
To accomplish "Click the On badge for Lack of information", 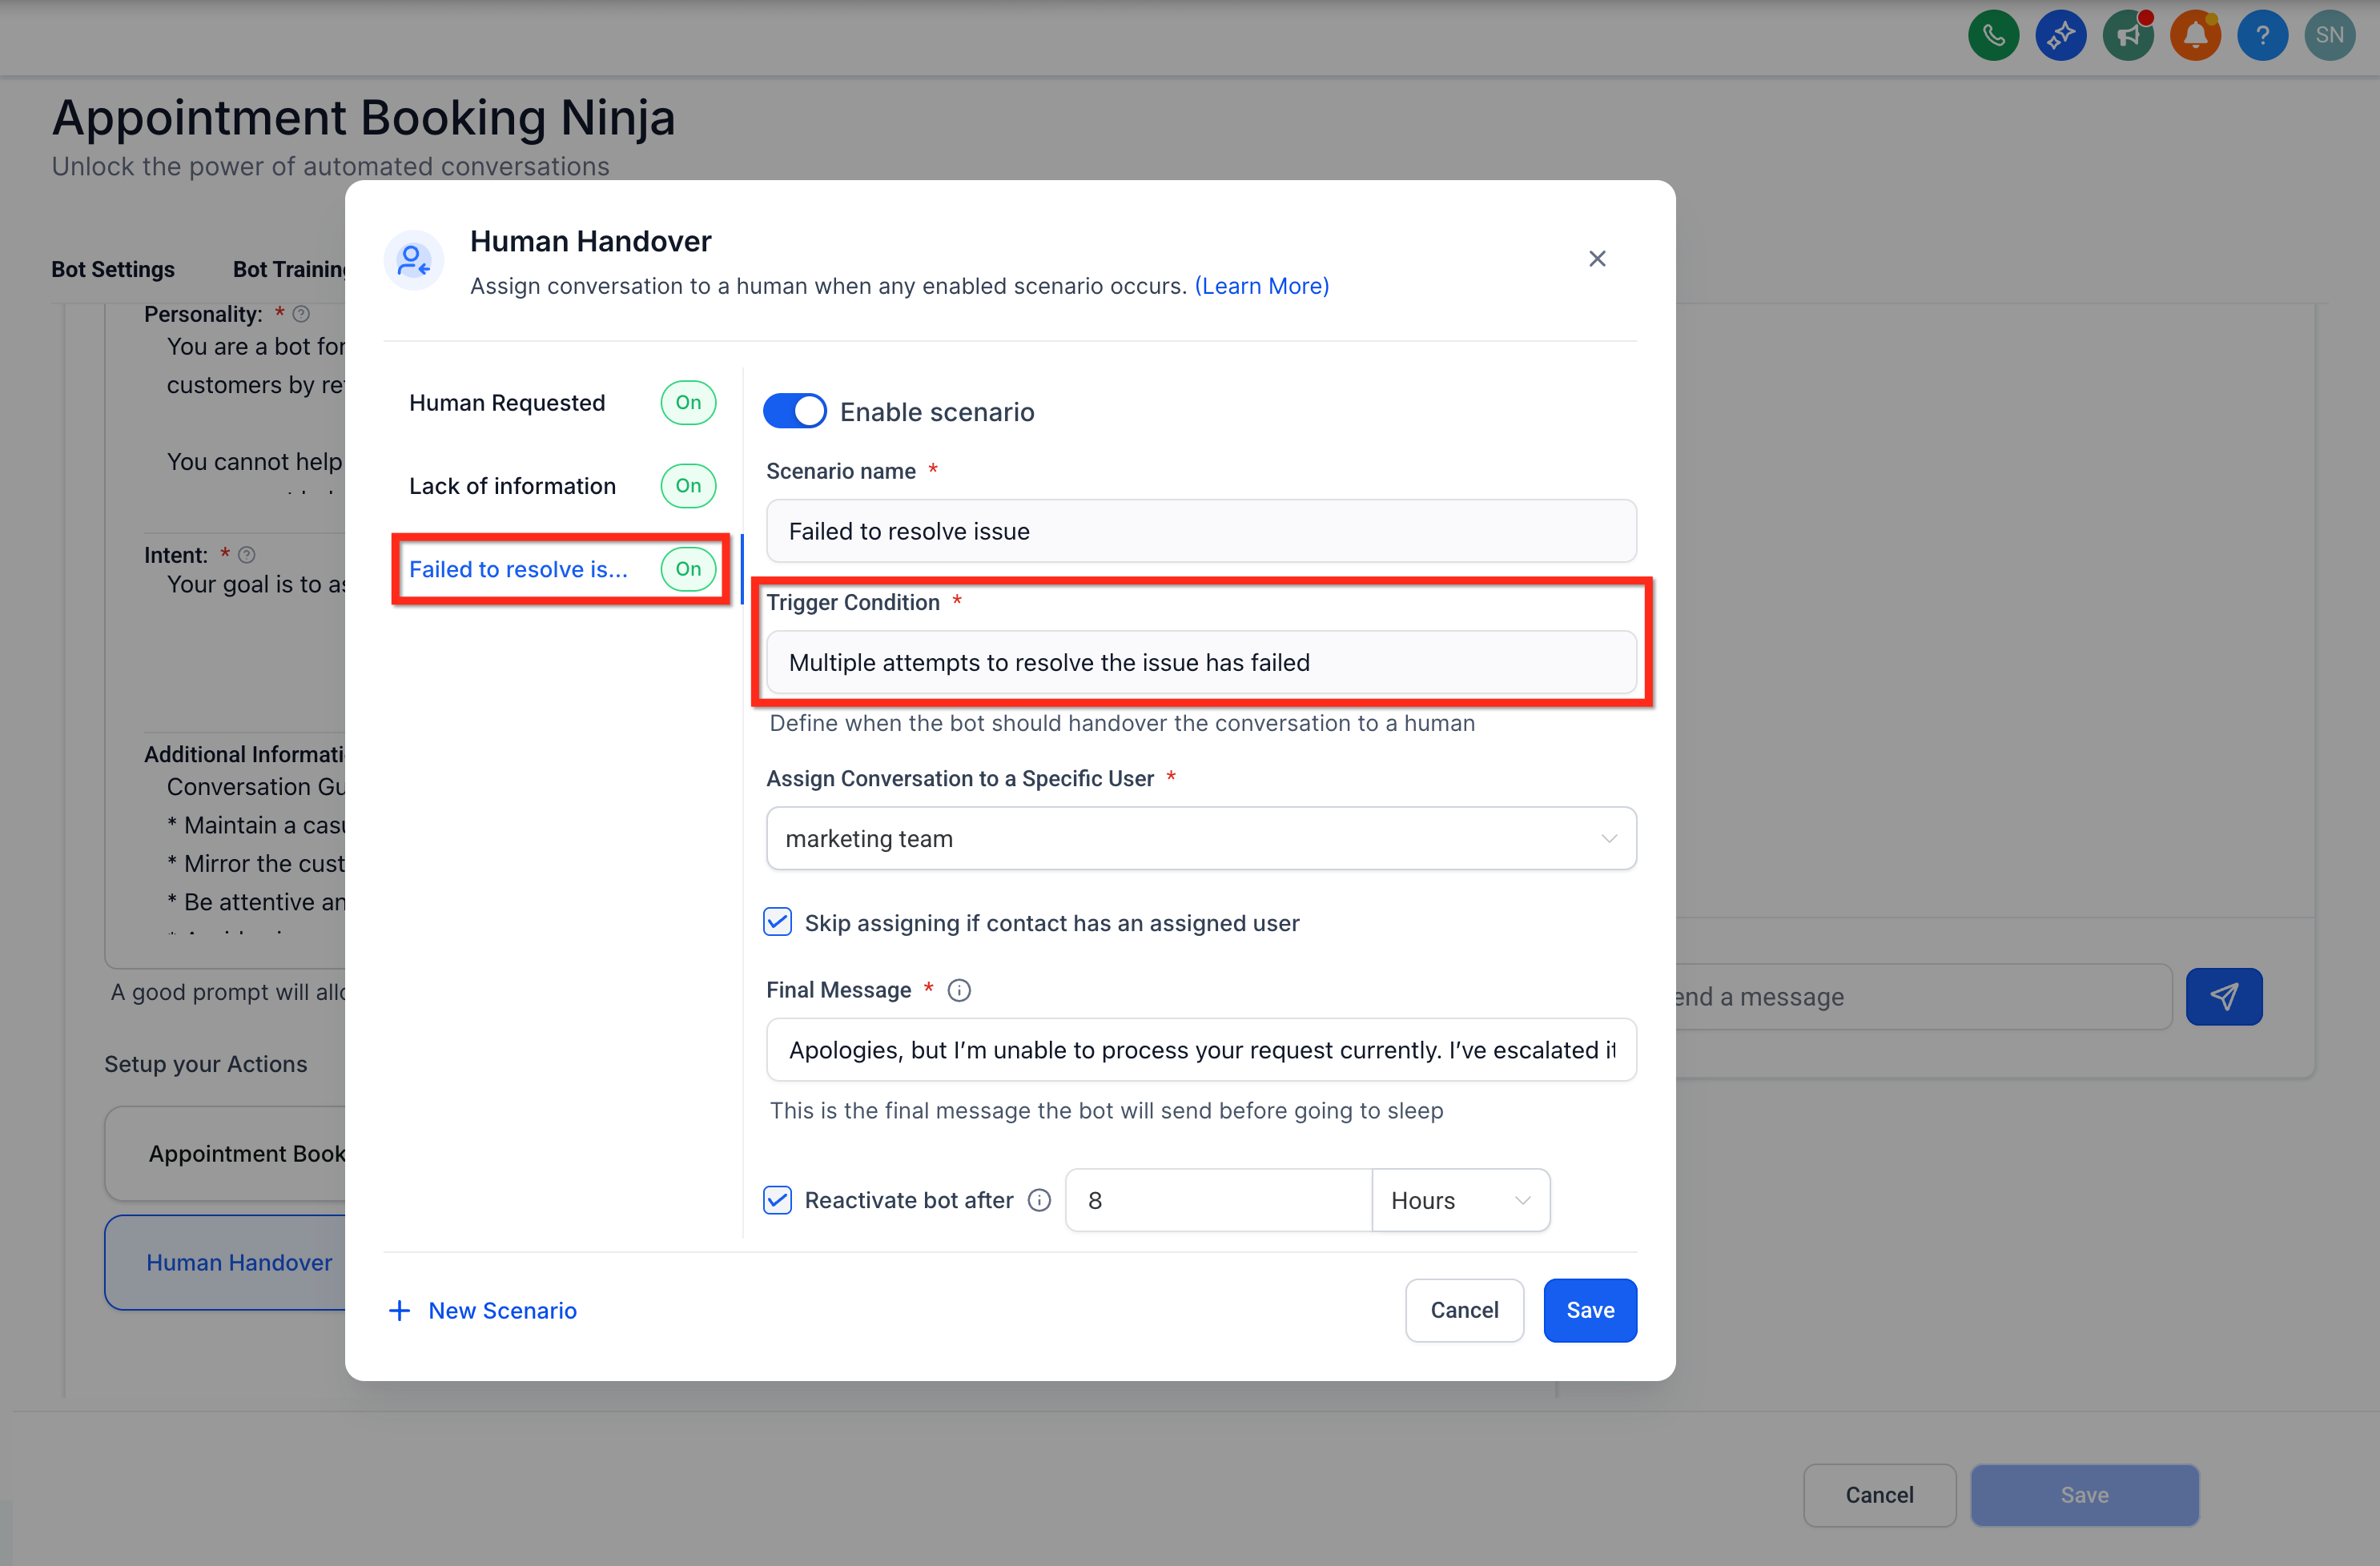I will 688,486.
